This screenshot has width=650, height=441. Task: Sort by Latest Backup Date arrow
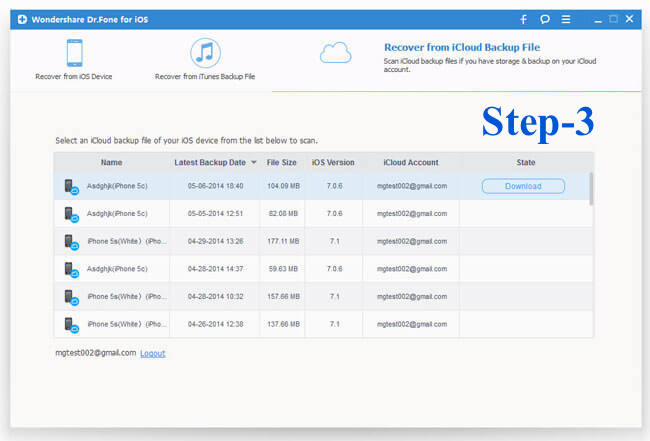pyautogui.click(x=253, y=162)
